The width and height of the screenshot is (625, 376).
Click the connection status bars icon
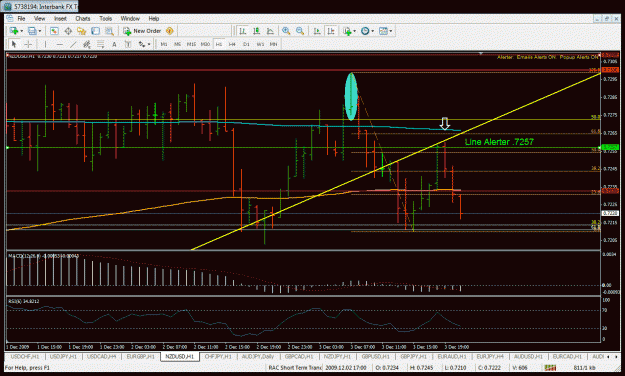550,367
